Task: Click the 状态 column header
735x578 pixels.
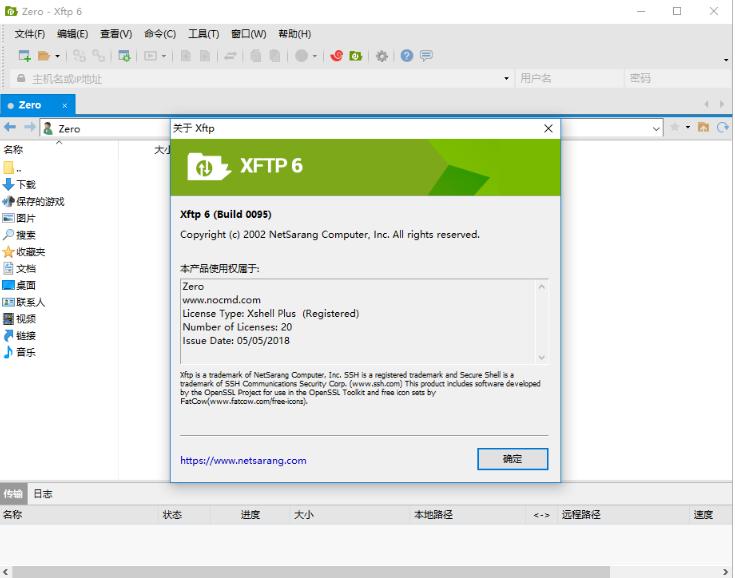Action: click(x=172, y=514)
